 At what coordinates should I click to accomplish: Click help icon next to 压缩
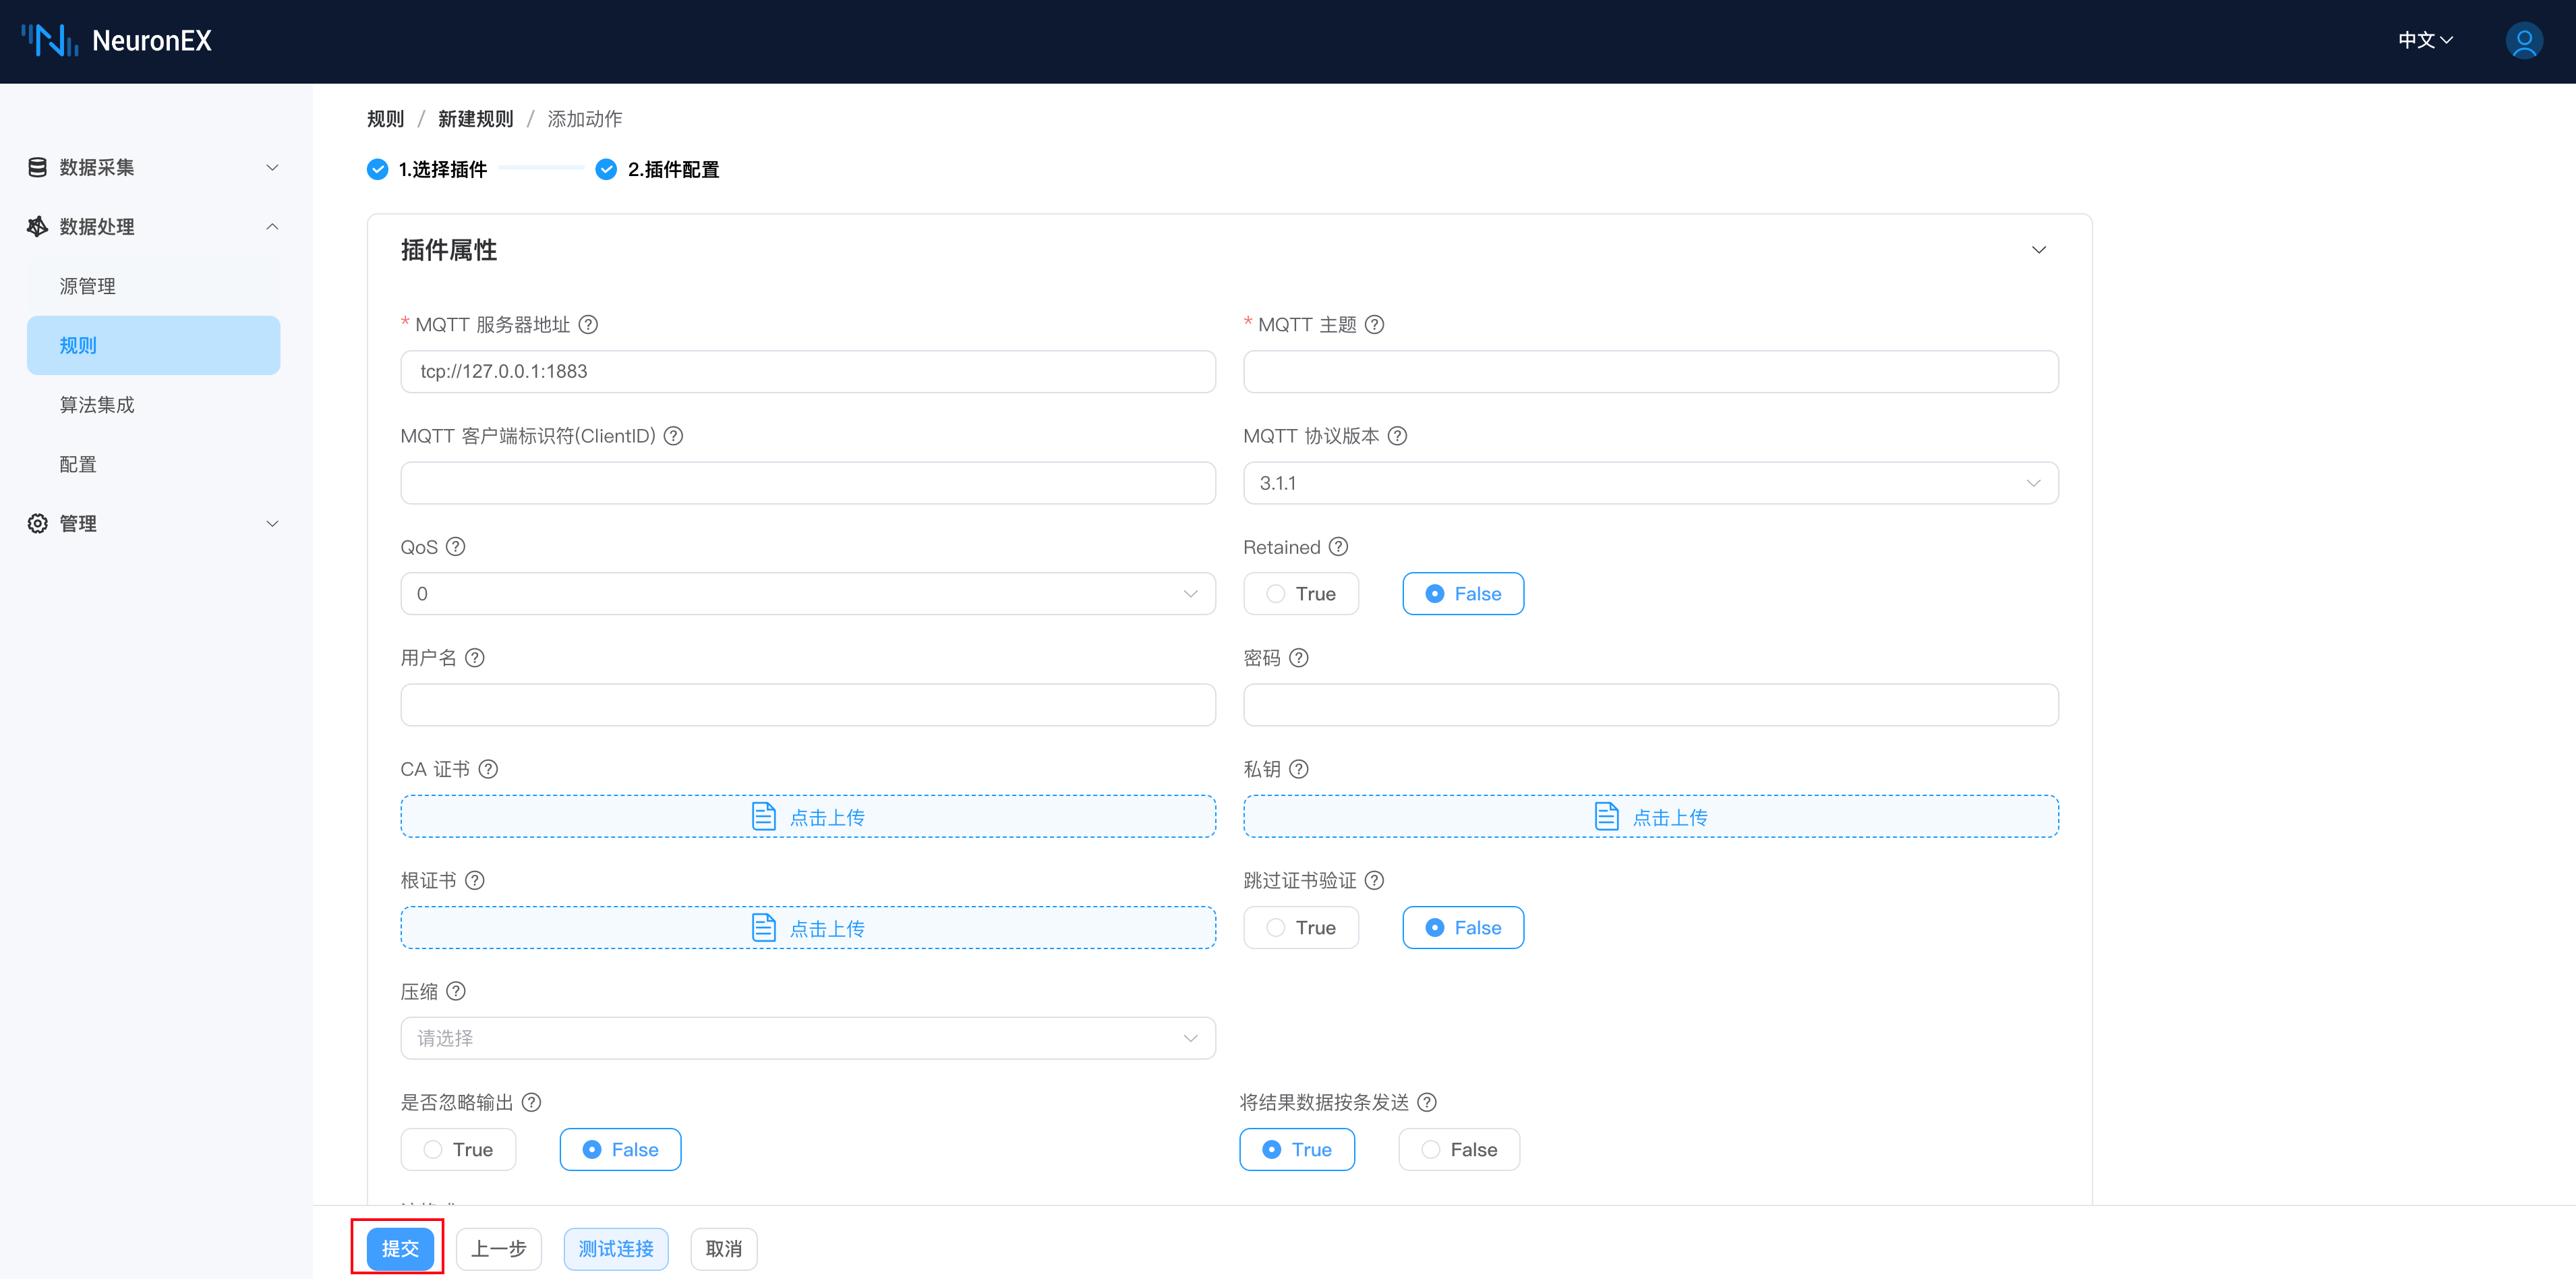click(x=455, y=991)
